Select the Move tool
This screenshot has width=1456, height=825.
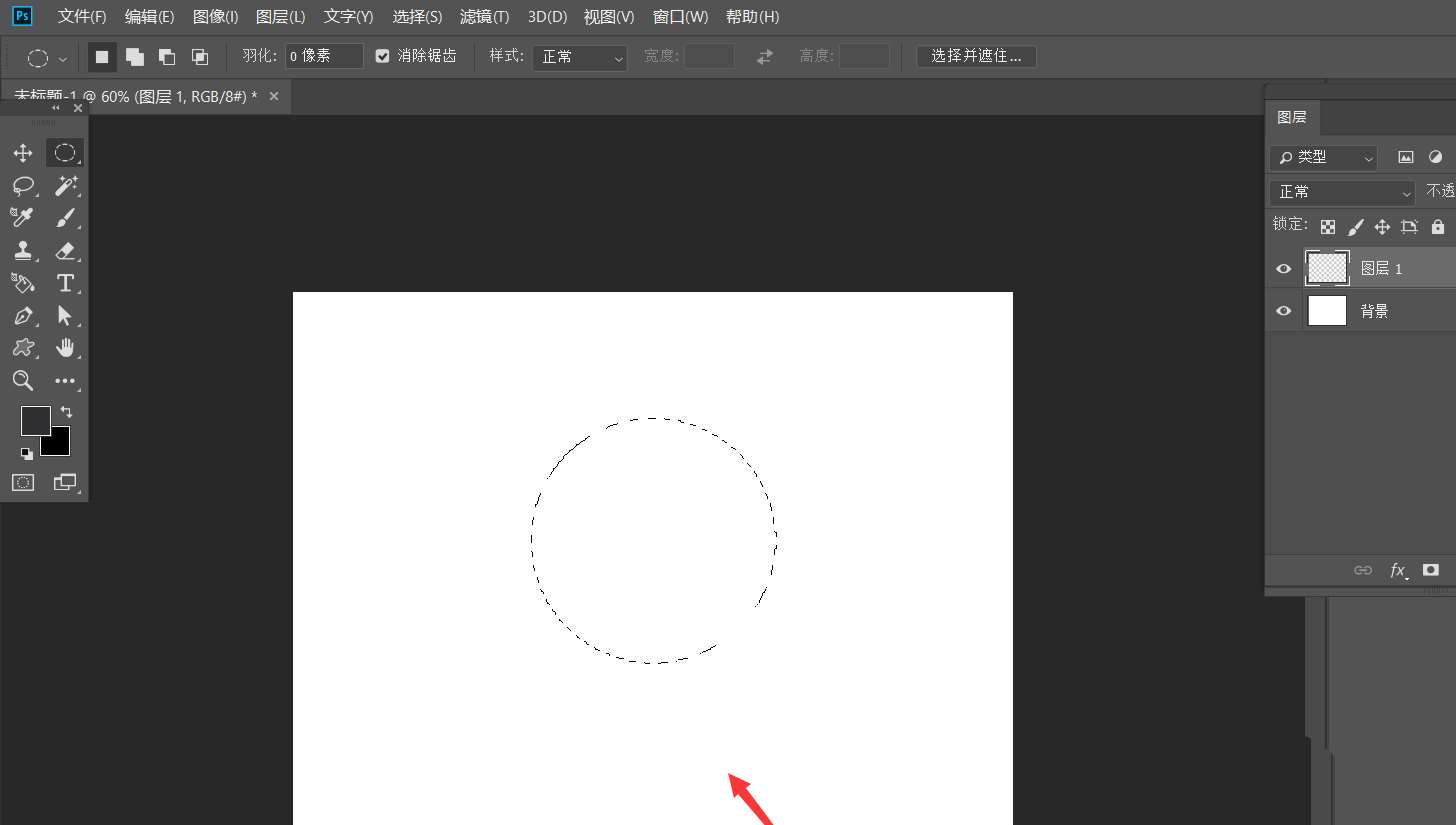pos(23,152)
